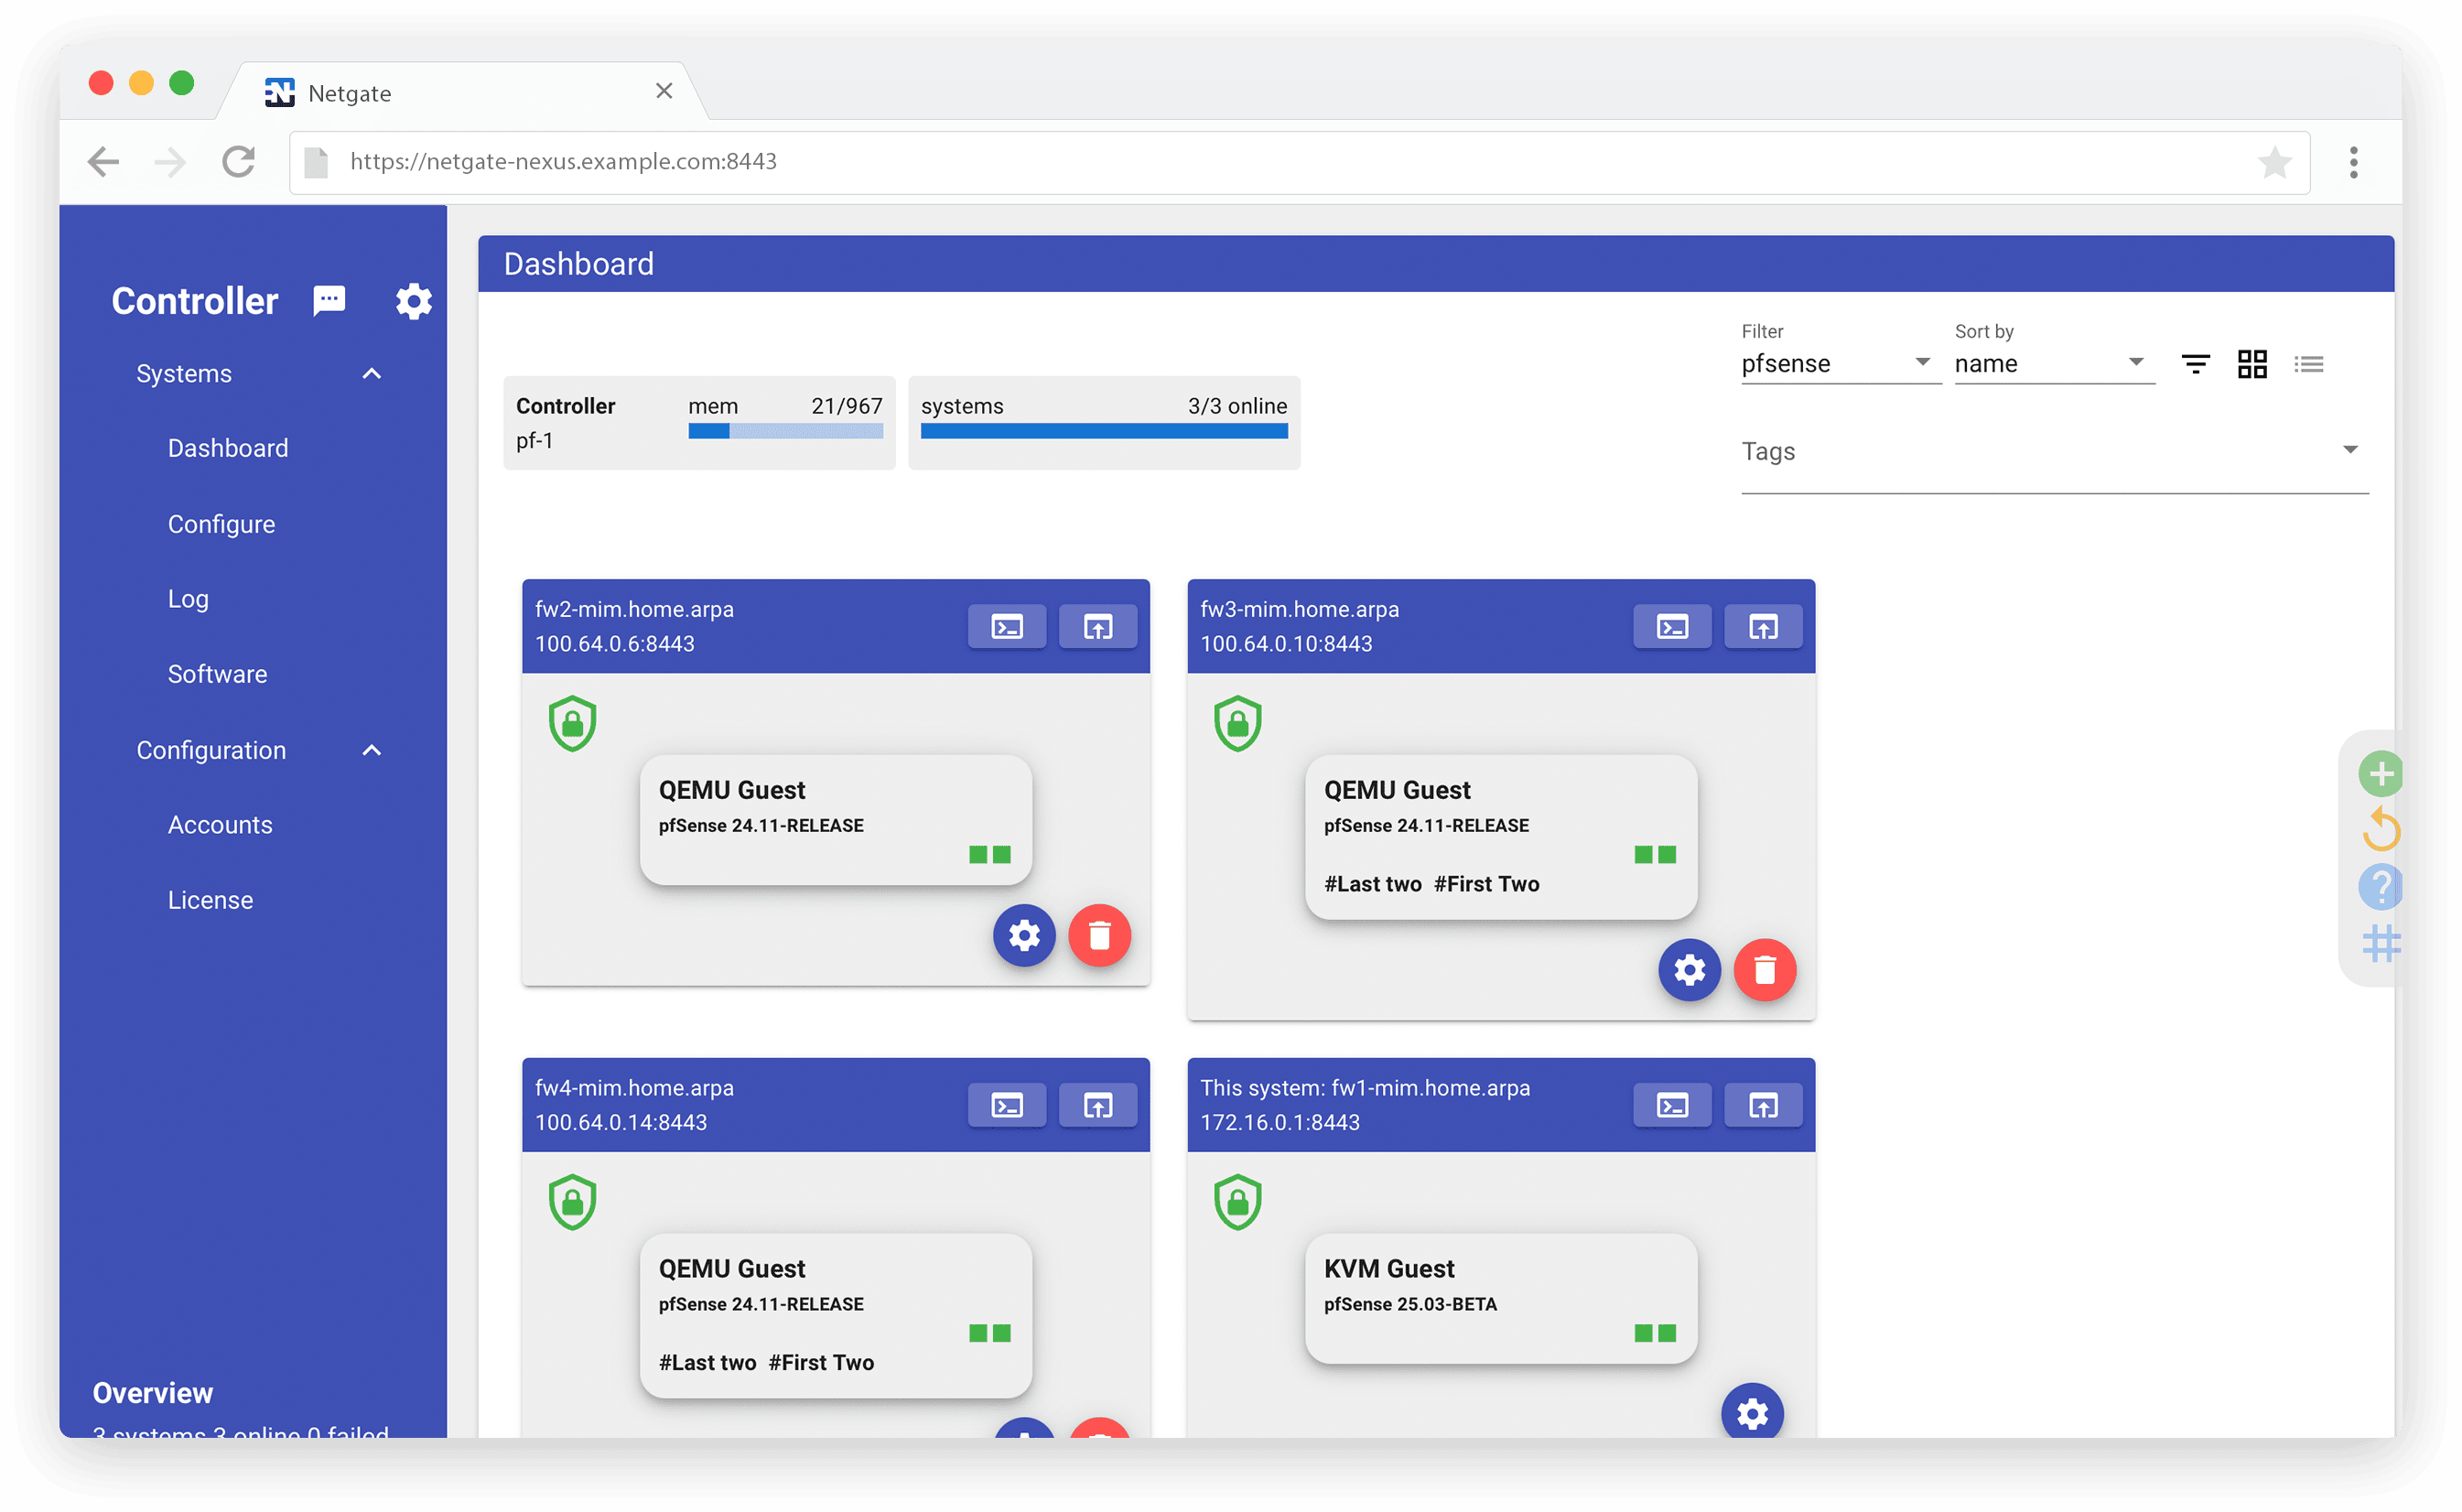Open the Dashboard menu item in sidebar
Screen dimensions: 2462x1512
228,448
